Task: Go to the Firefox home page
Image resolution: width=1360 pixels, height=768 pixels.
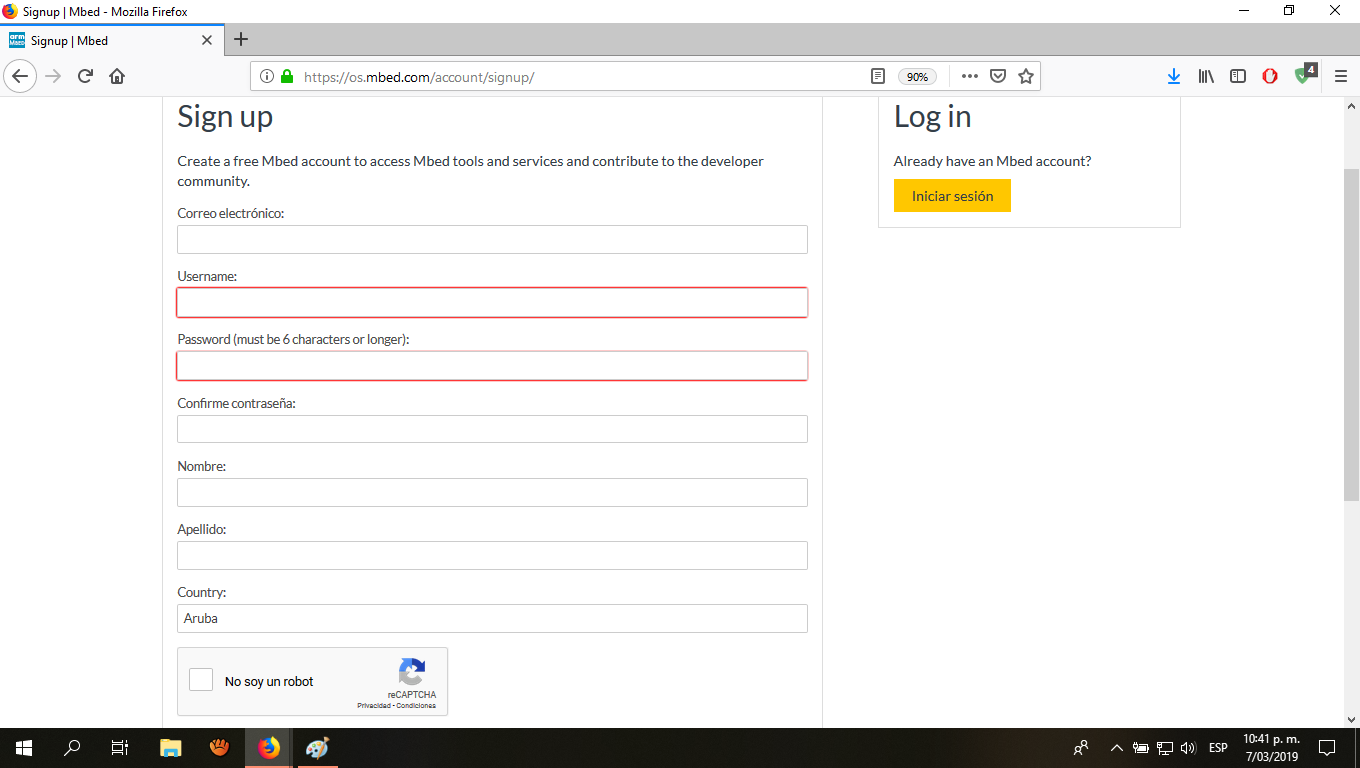Action: [117, 76]
